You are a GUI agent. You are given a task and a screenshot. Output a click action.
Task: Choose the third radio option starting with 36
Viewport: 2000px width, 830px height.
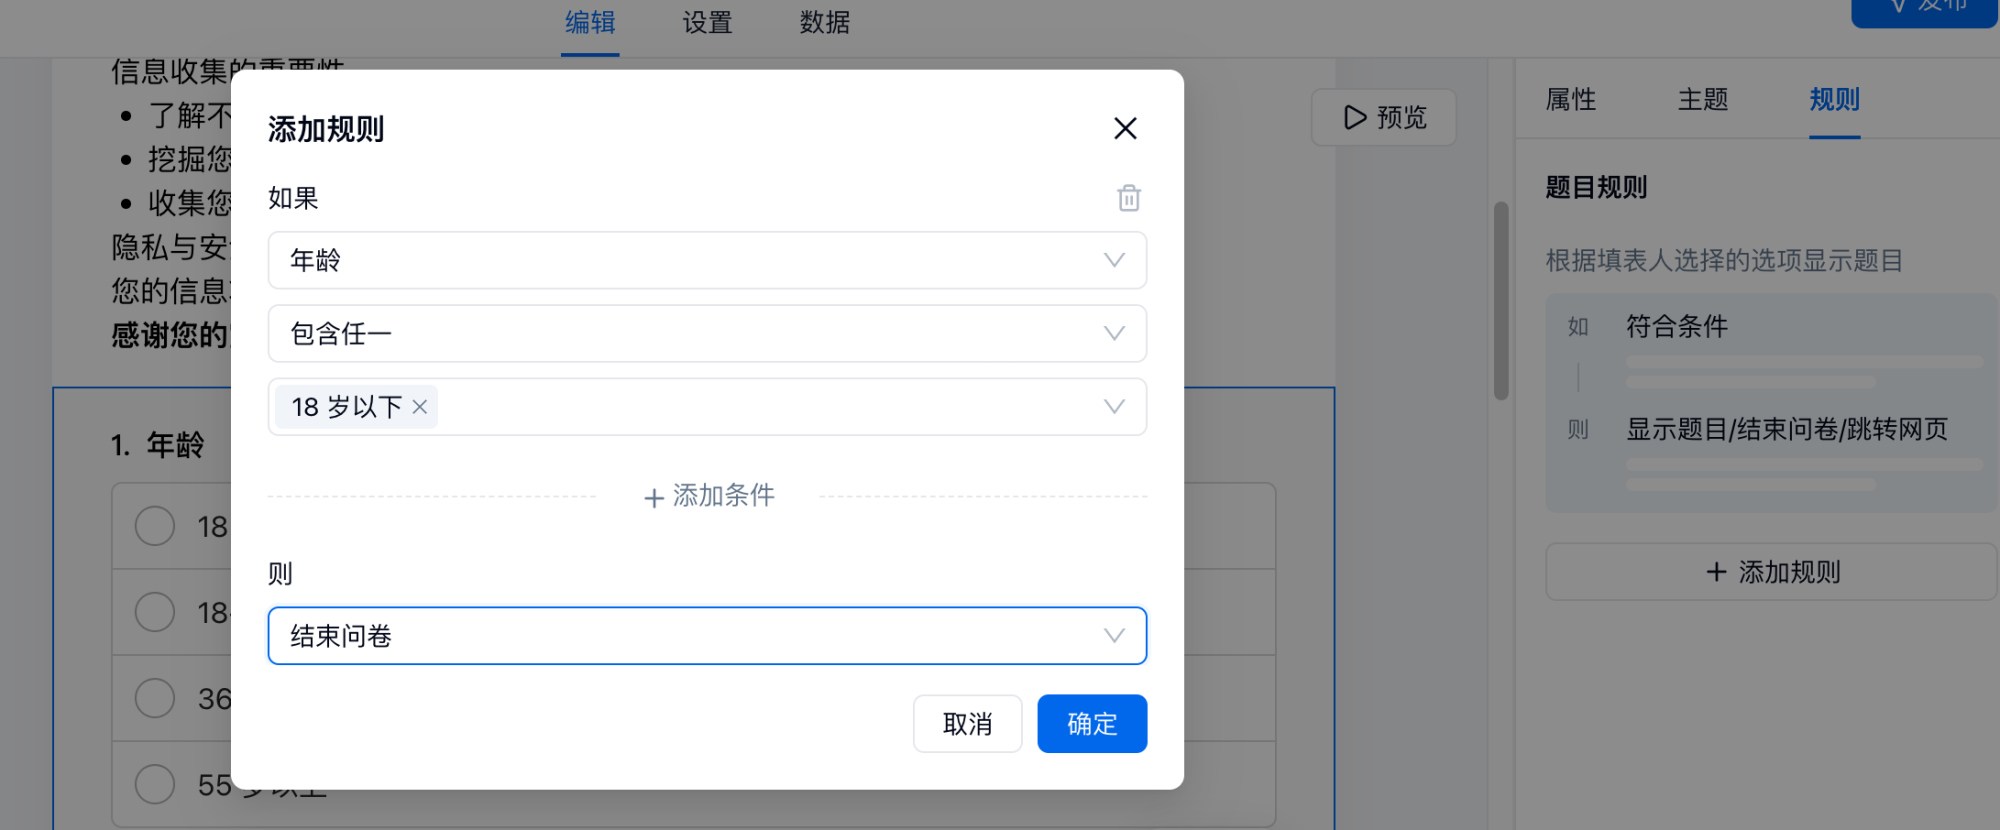[155, 698]
